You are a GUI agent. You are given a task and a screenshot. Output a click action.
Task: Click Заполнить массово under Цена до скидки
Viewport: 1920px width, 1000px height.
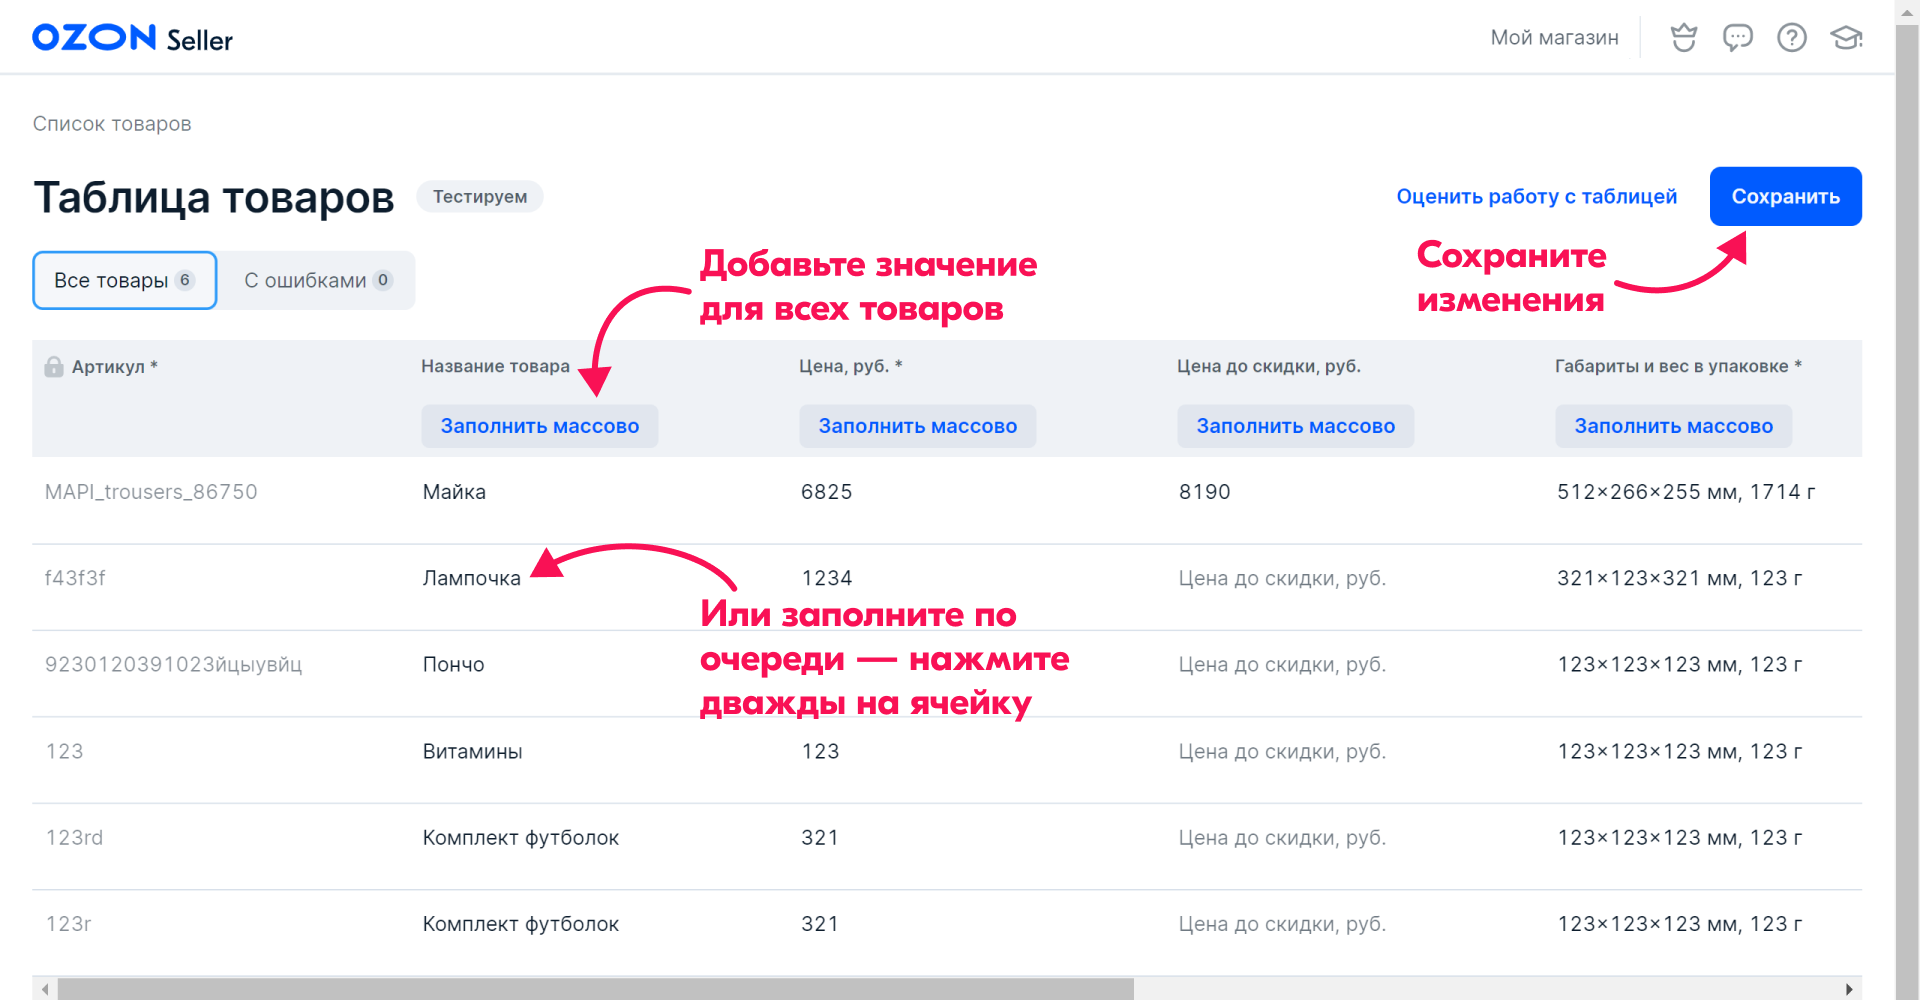click(1296, 426)
